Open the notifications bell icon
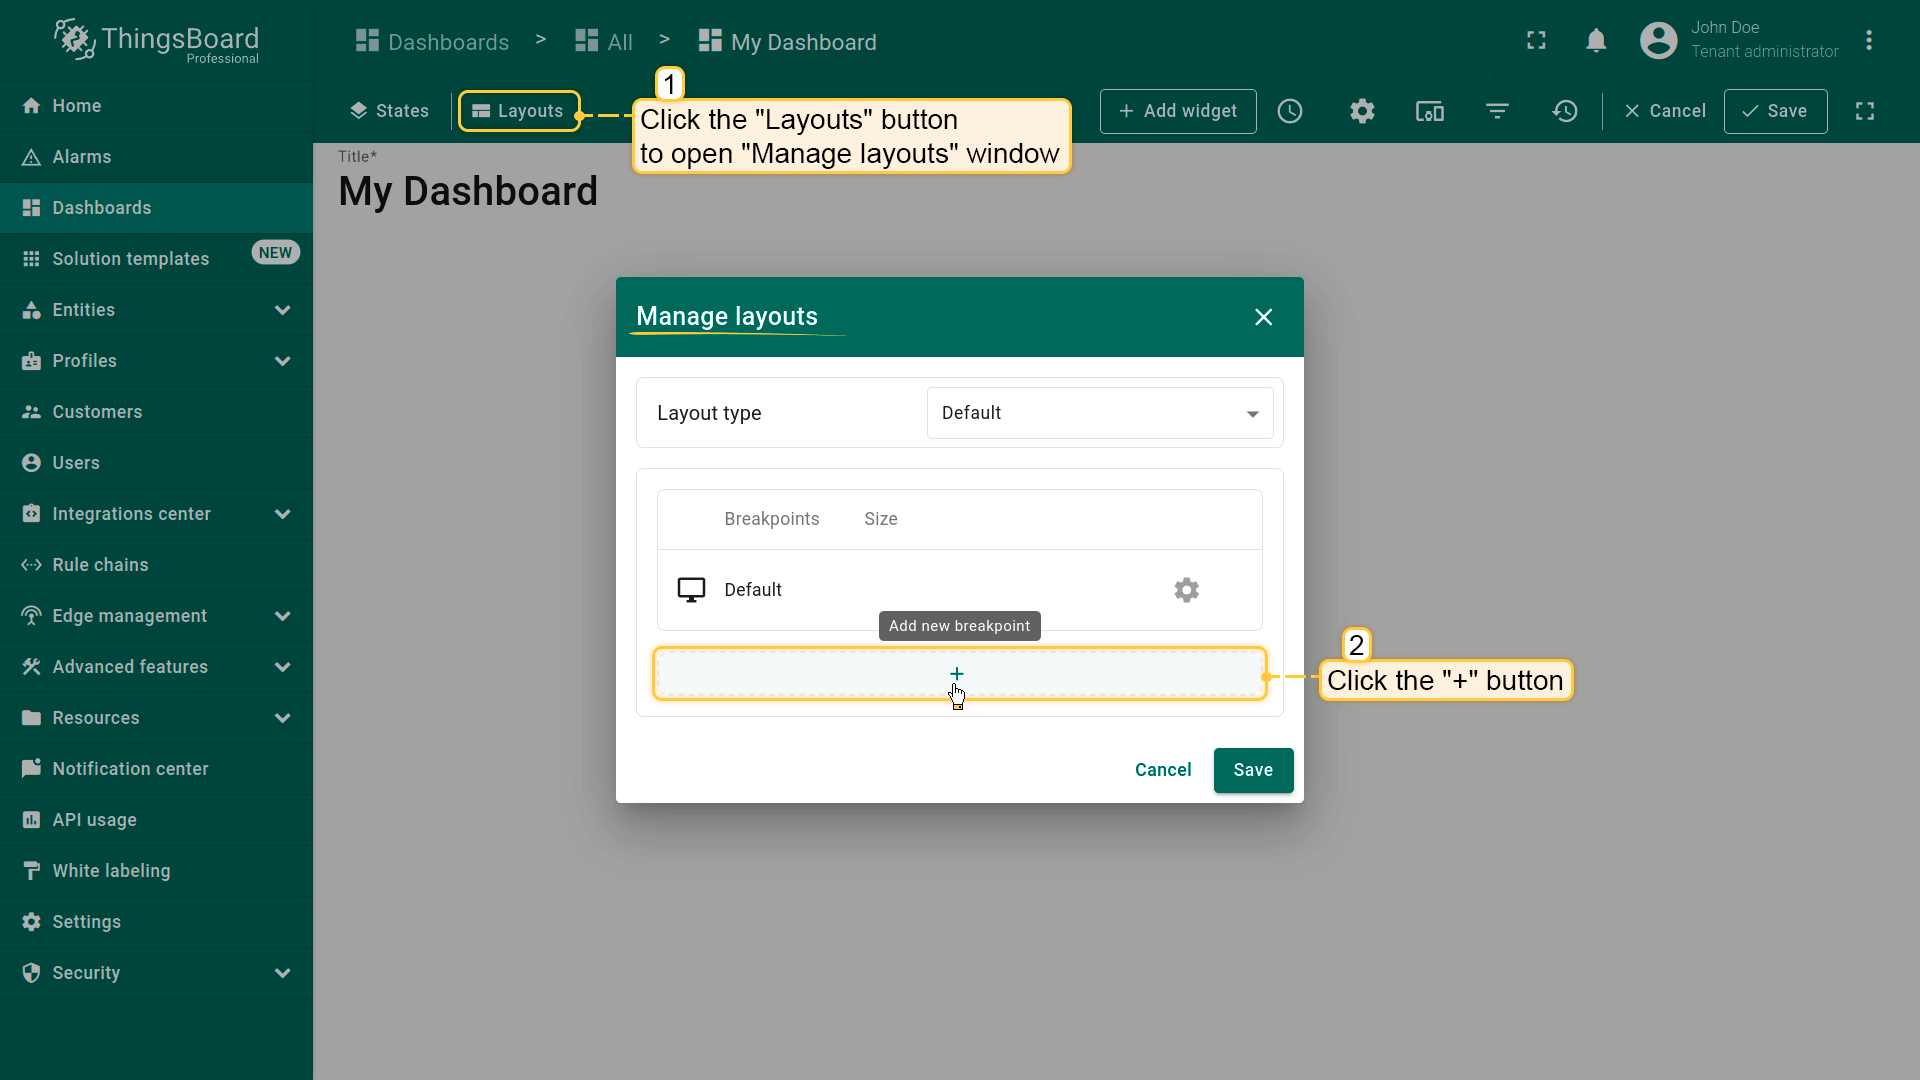1920x1080 pixels. pos(1596,41)
